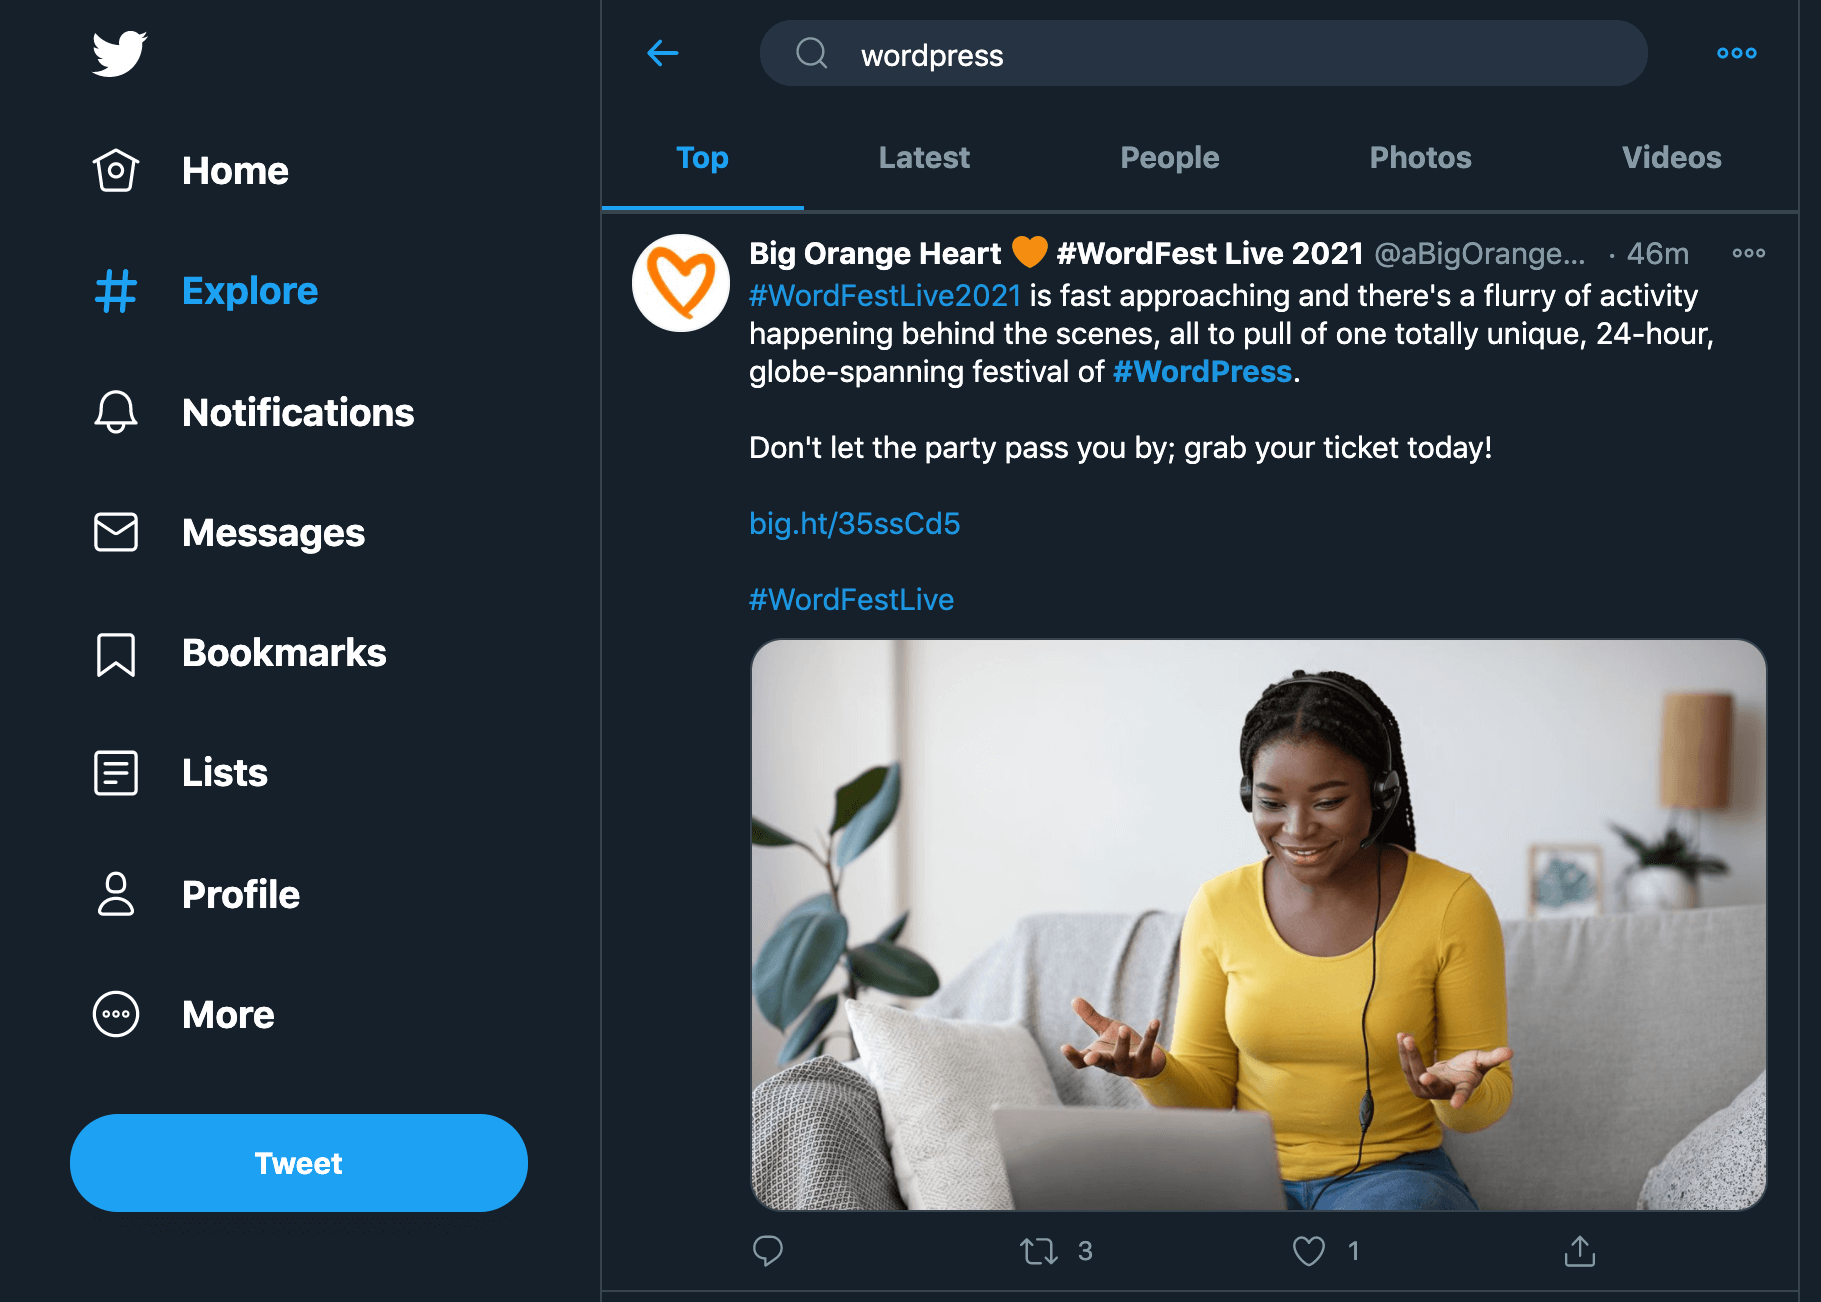
Task: View your Bookmarks
Action: coord(283,653)
